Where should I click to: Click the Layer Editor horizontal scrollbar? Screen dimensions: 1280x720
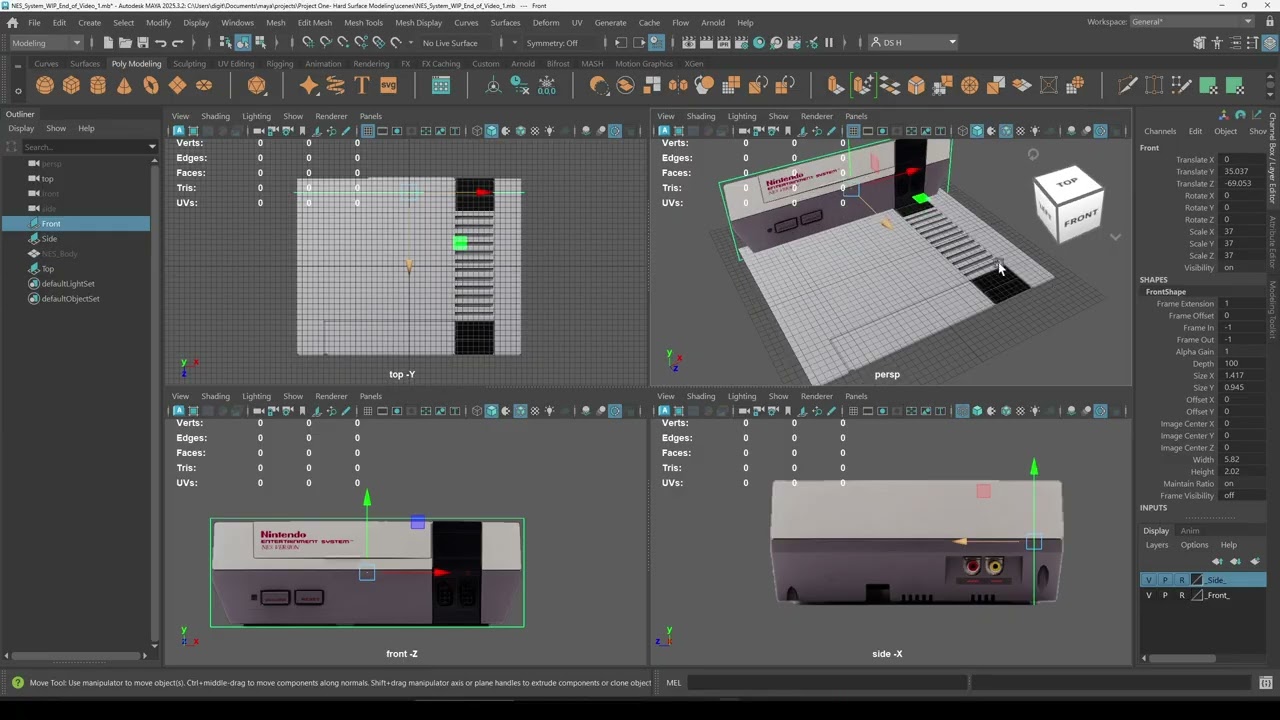(x=1181, y=658)
